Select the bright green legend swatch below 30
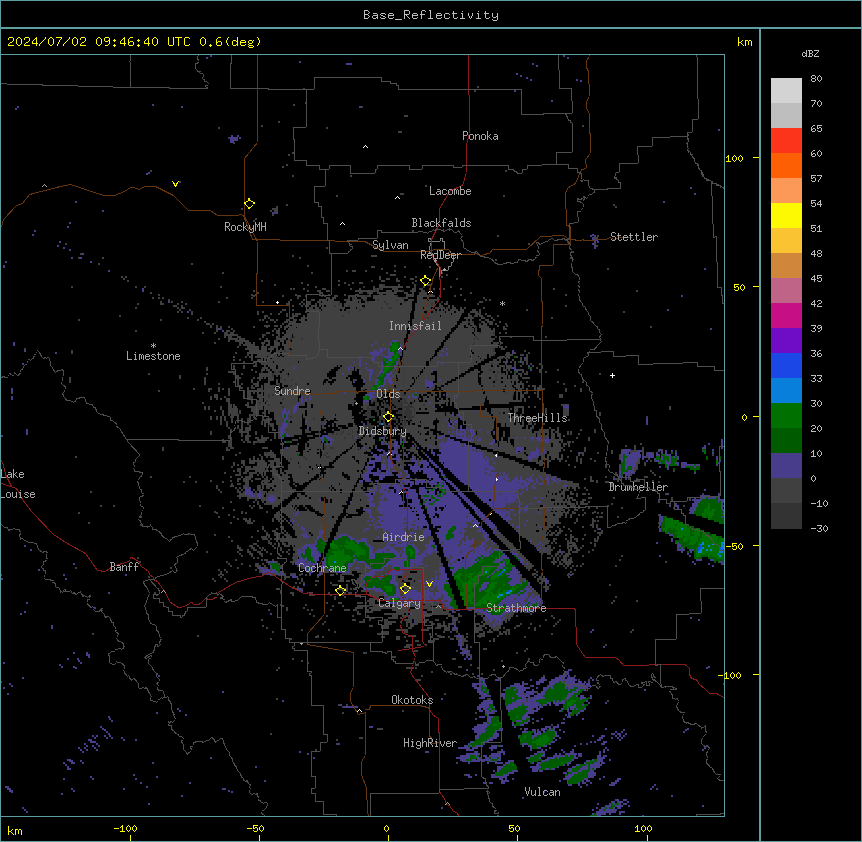 pos(786,416)
